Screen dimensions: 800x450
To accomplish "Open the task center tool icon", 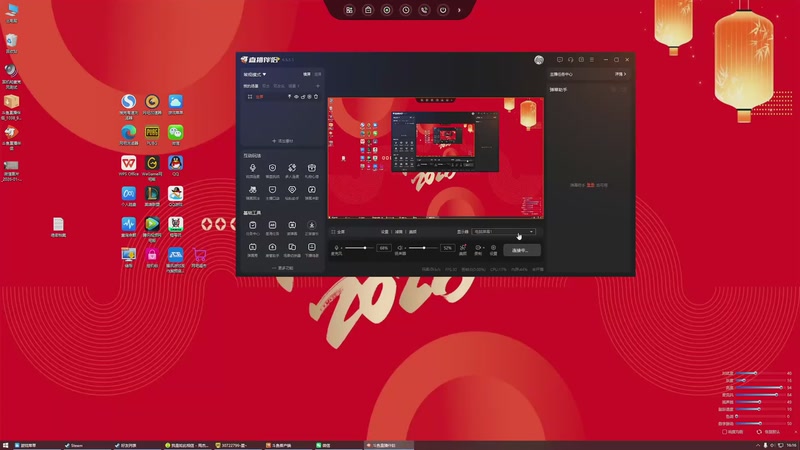I will (253, 228).
